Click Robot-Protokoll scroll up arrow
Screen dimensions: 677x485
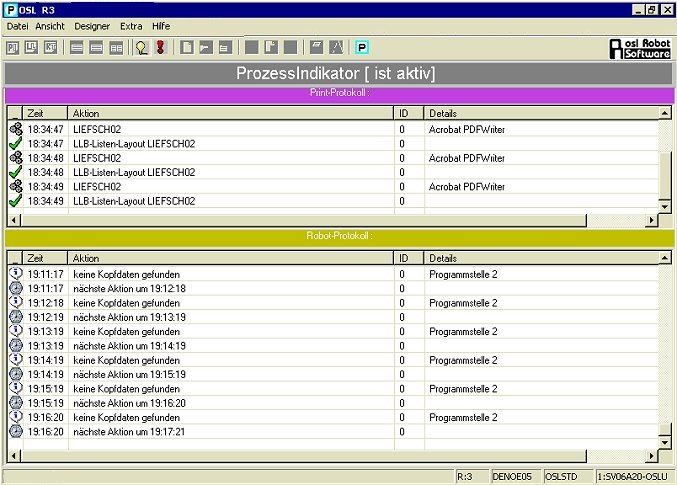(664, 258)
